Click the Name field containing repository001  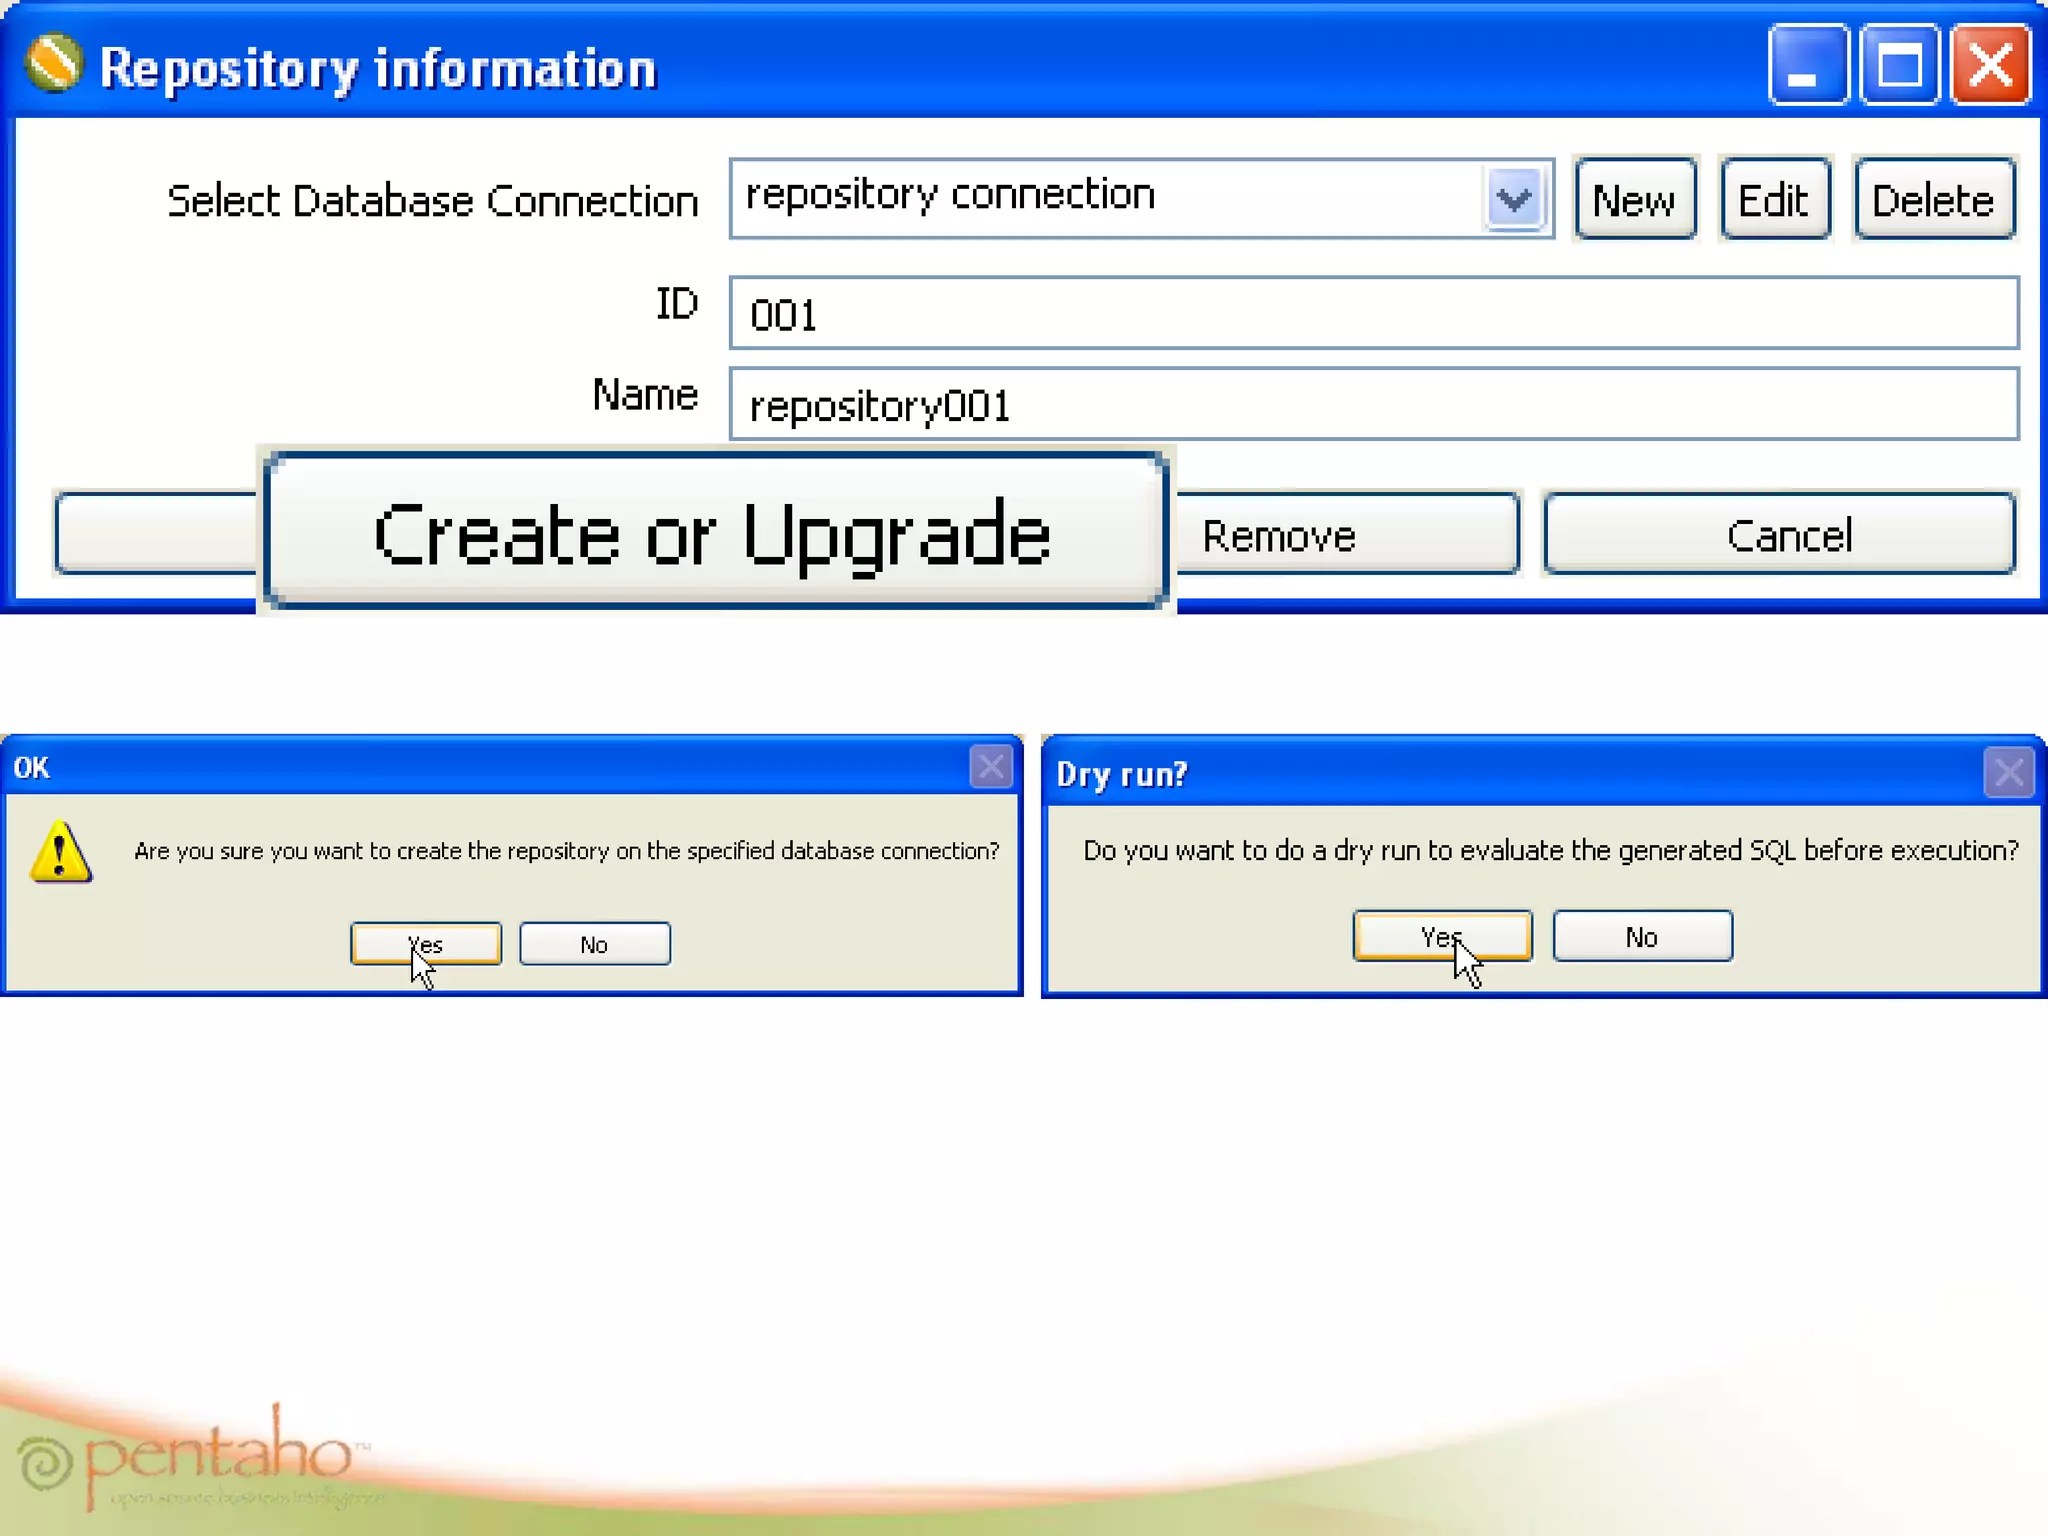[1372, 405]
